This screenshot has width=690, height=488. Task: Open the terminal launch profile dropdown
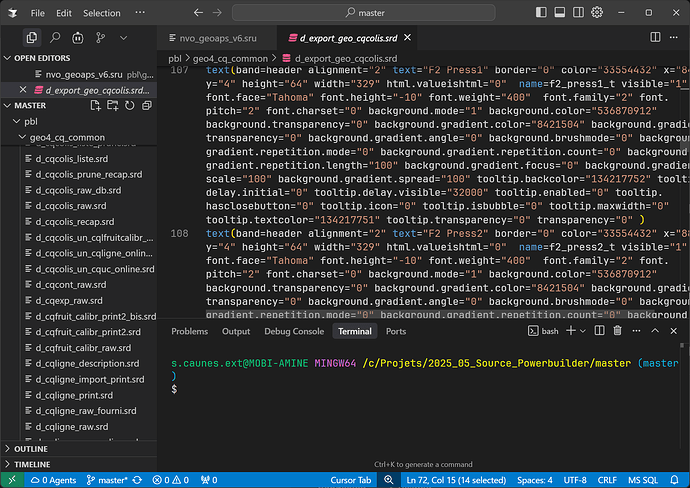click(583, 331)
